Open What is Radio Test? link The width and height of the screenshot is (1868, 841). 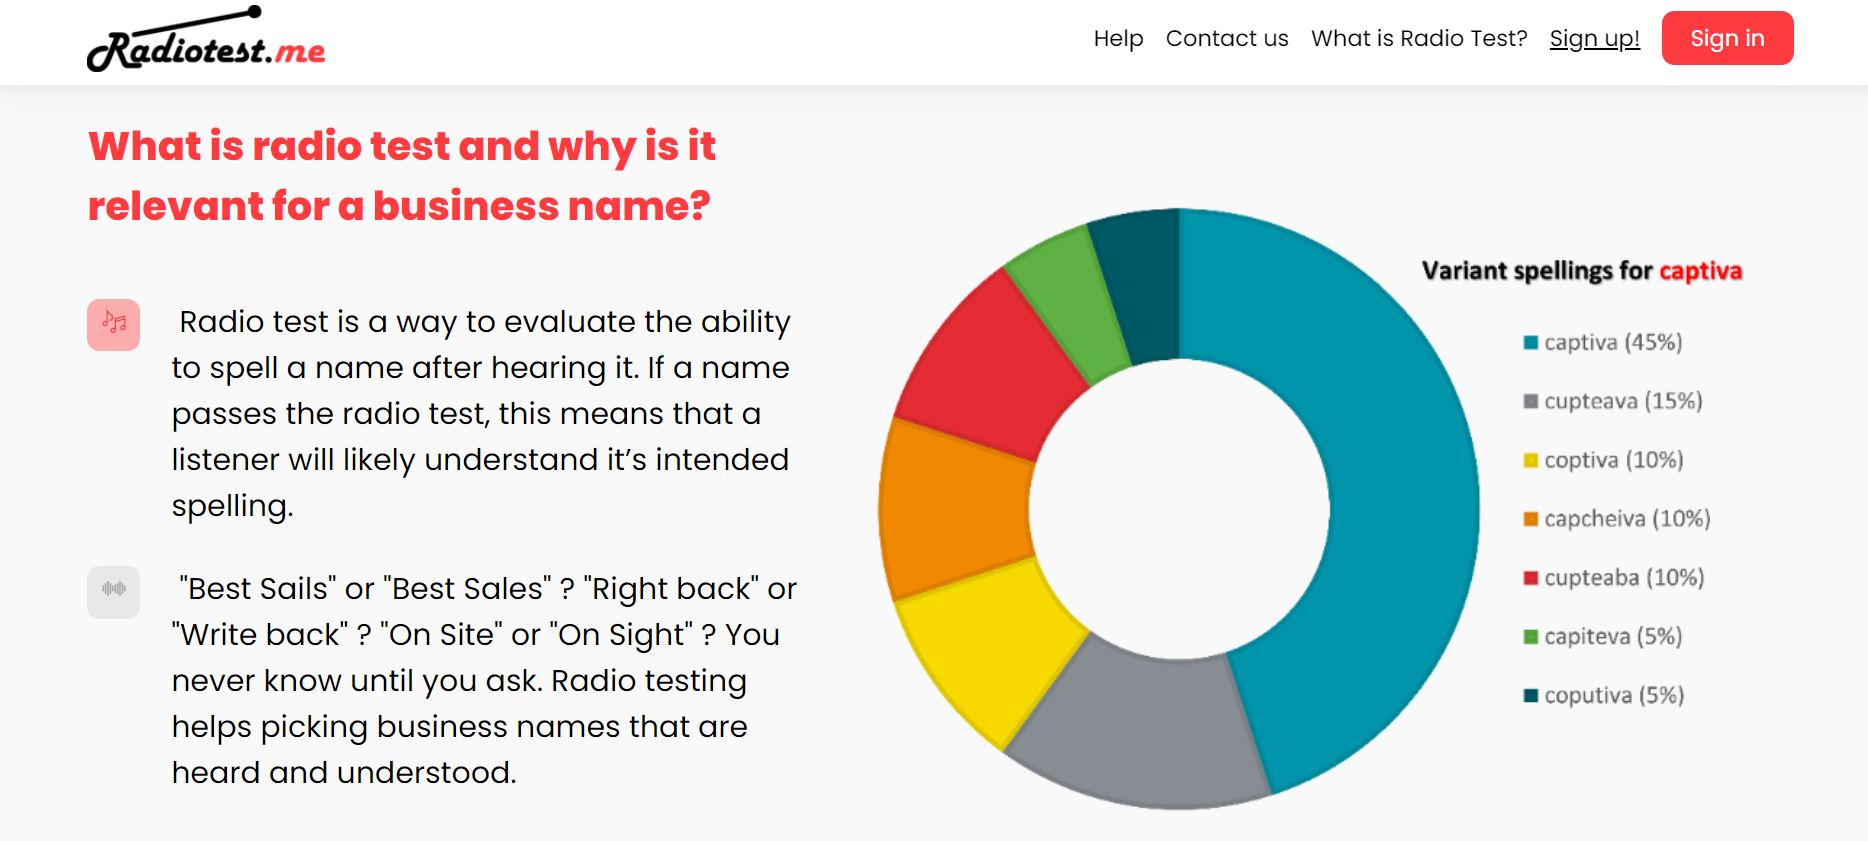point(1419,38)
